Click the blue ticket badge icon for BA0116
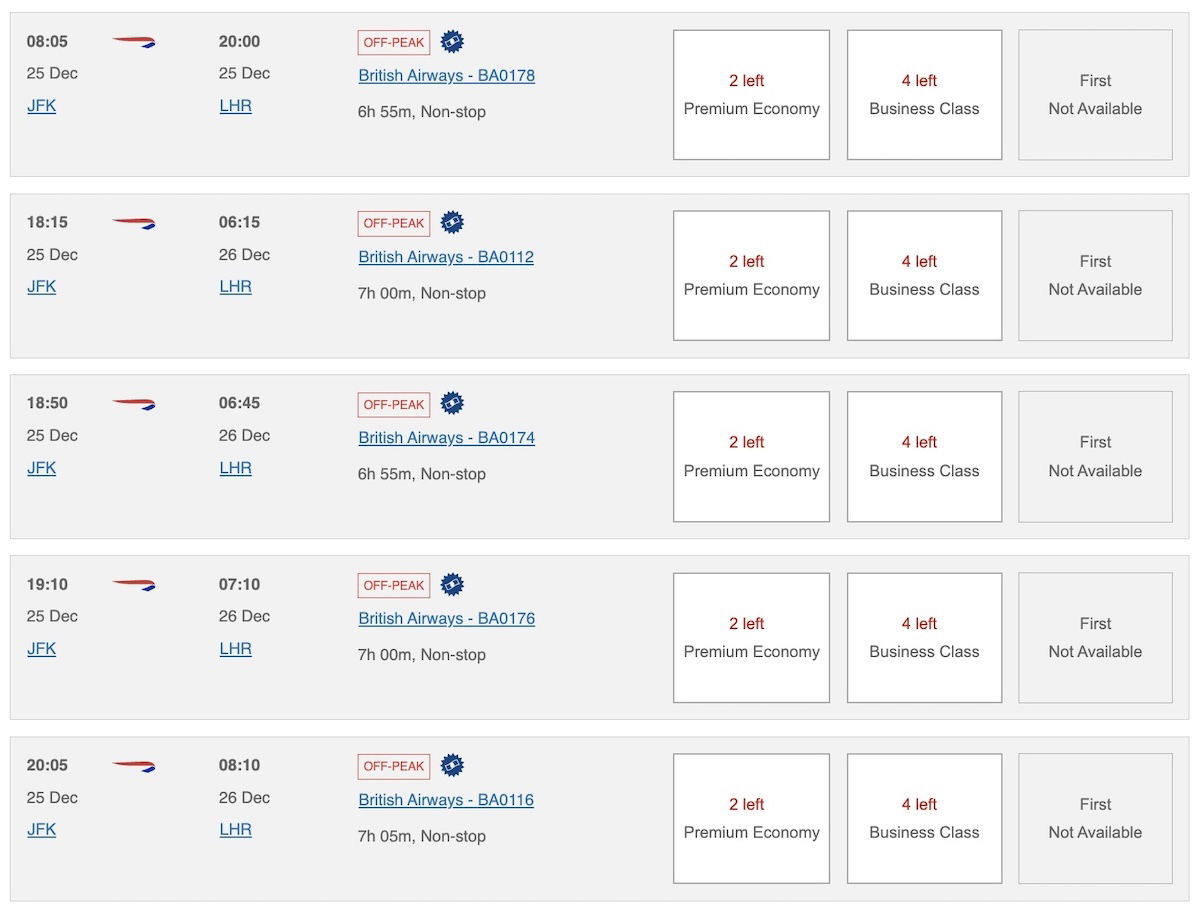 pyautogui.click(x=452, y=766)
